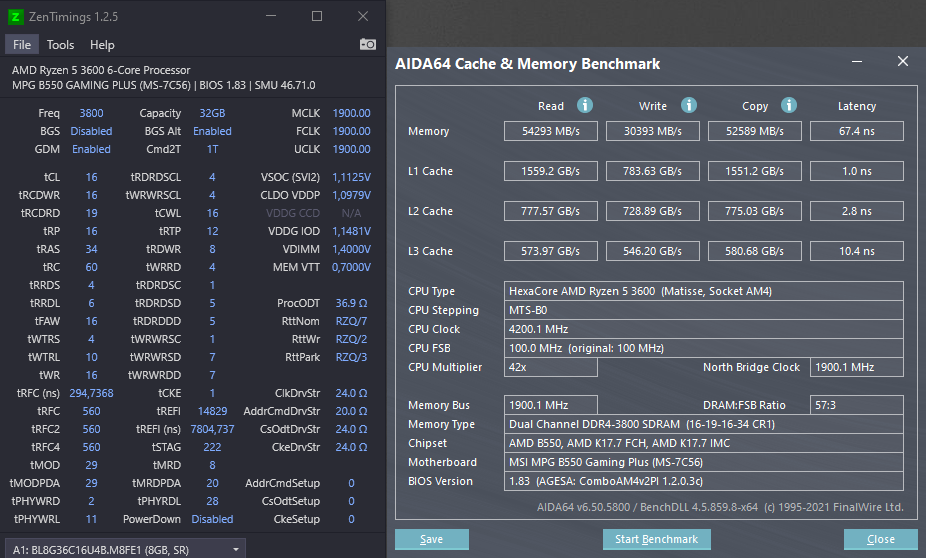Click the Memory Copy value 52589 MB/s
The height and width of the screenshot is (558, 926).
(x=755, y=131)
